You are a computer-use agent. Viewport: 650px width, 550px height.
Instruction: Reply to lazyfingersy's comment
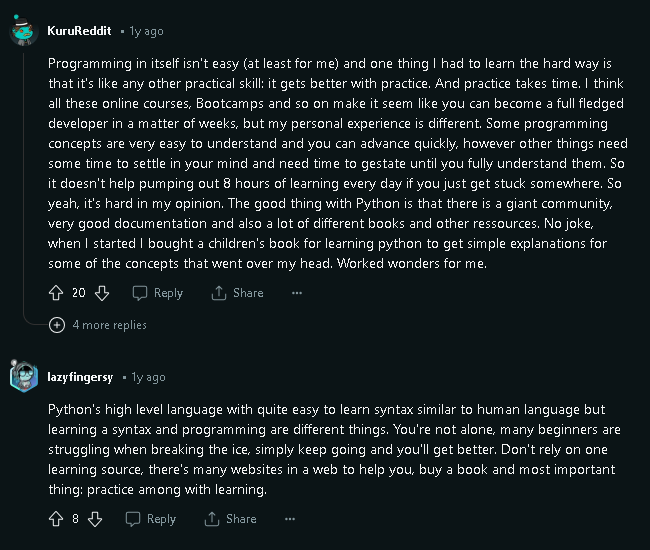click(x=151, y=519)
